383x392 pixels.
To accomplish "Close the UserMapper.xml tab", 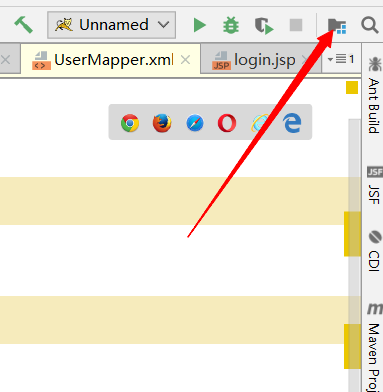I will pos(185,60).
